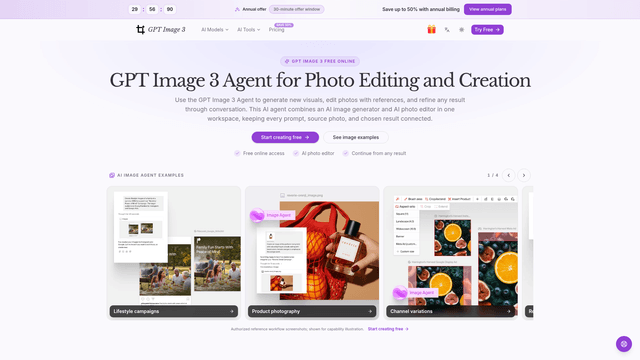Click the Image Agent tag on product photo

tap(272, 215)
